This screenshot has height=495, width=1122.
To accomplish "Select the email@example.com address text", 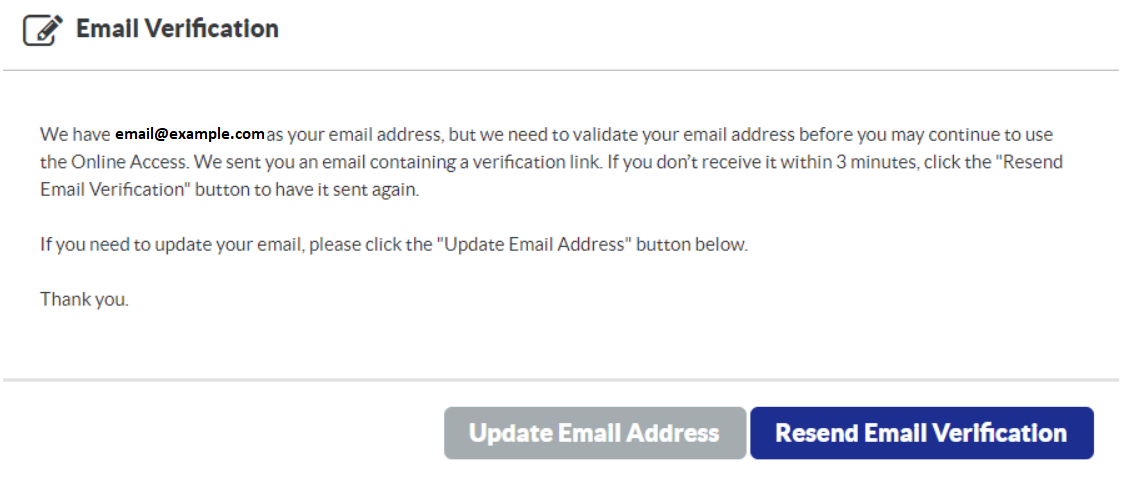I will (190, 134).
